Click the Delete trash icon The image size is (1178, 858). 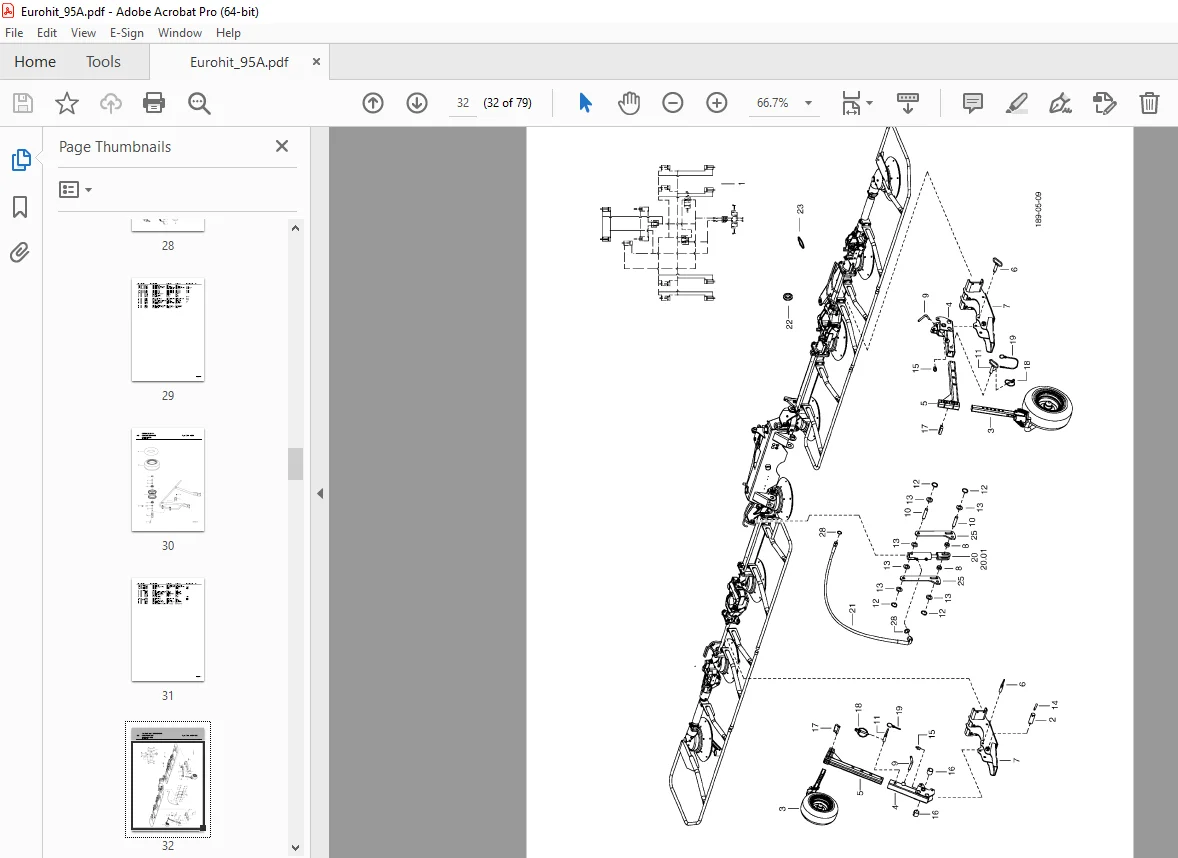pyautogui.click(x=1149, y=103)
